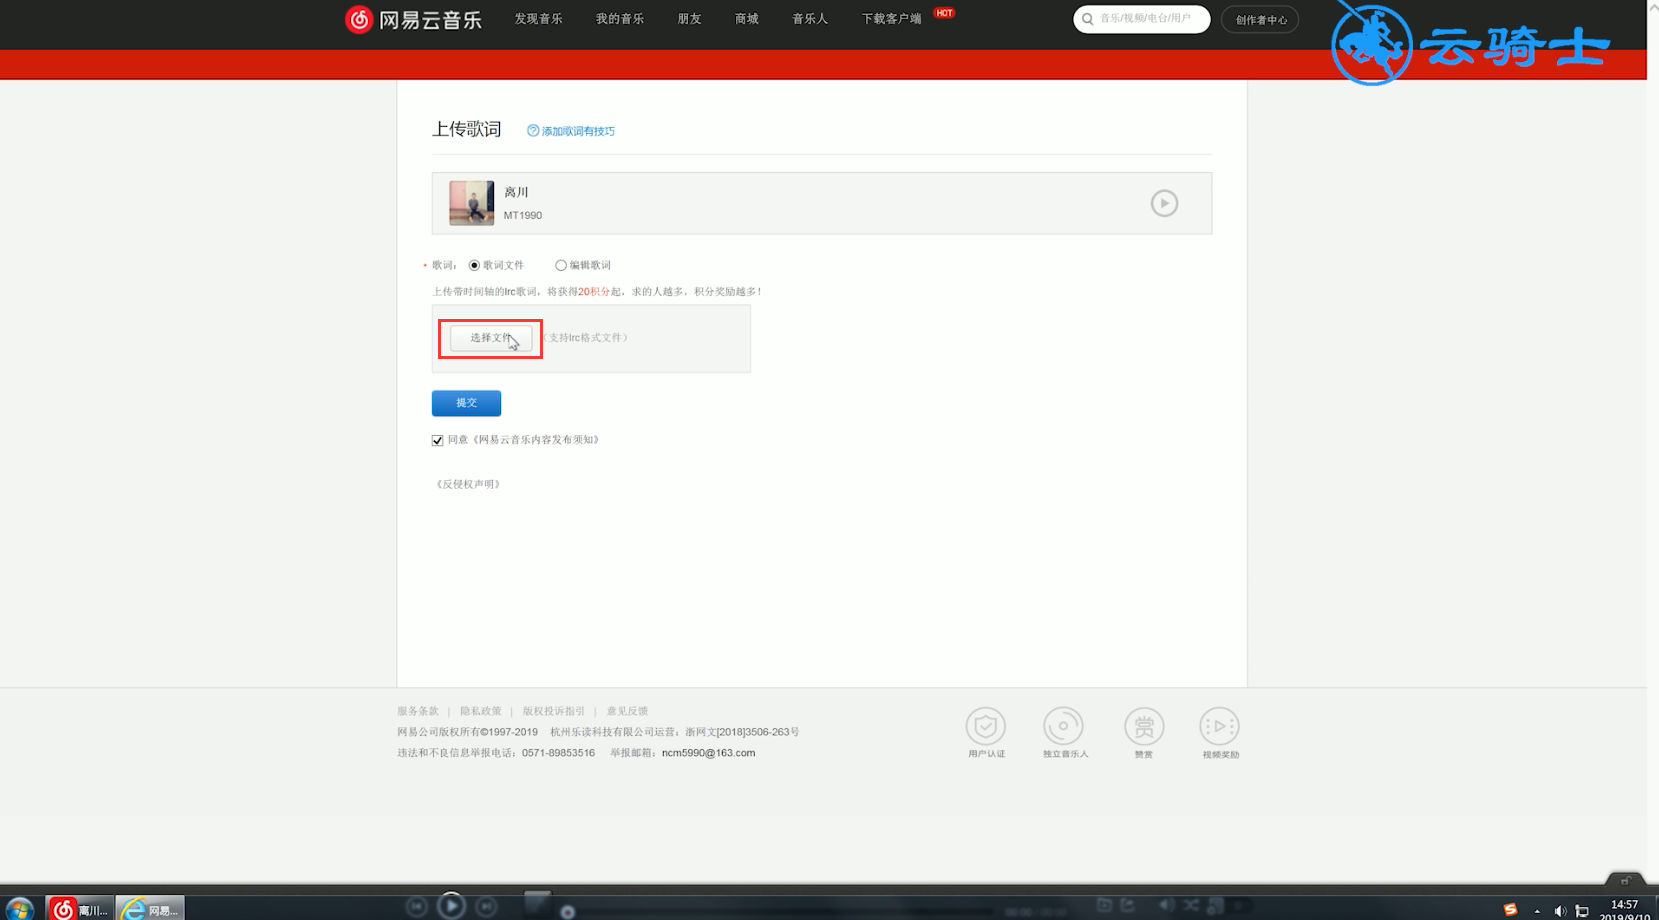Viewport: 1659px width, 920px height.
Task: Uncheck the 同意《网易云音乐内容发布须知》agreement checkbox
Action: 437,439
